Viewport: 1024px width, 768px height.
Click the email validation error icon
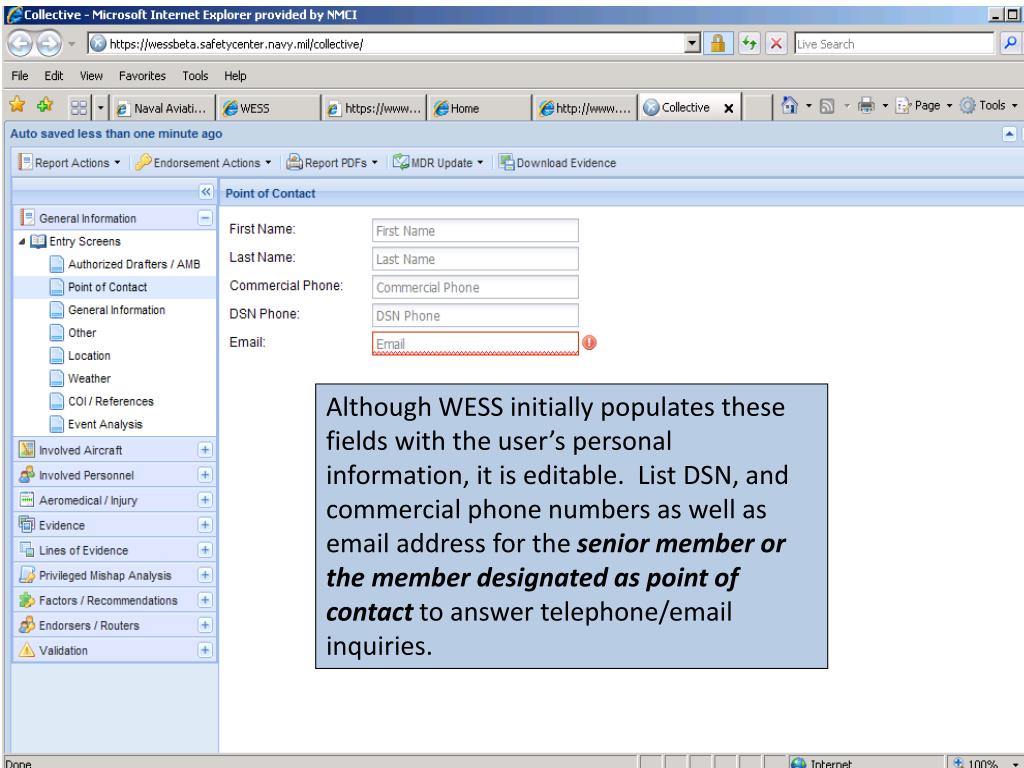coord(589,343)
